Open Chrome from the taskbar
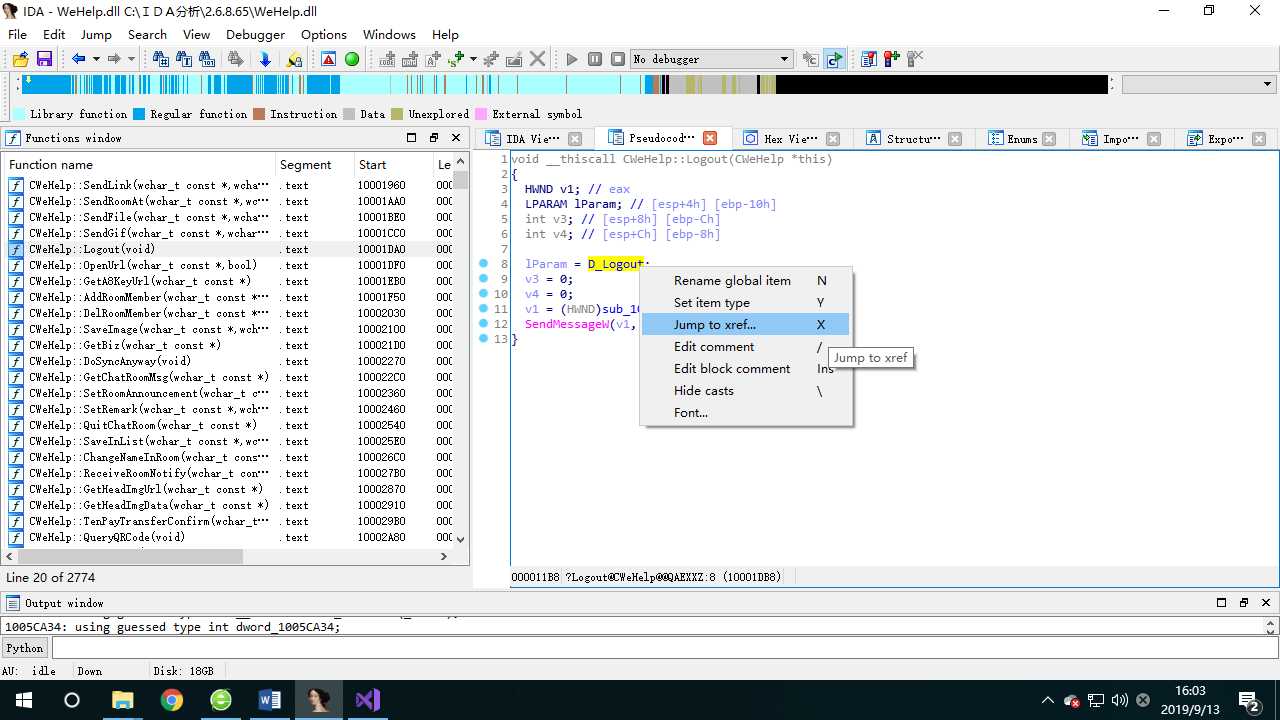Viewport: 1280px width, 720px height. [172, 700]
